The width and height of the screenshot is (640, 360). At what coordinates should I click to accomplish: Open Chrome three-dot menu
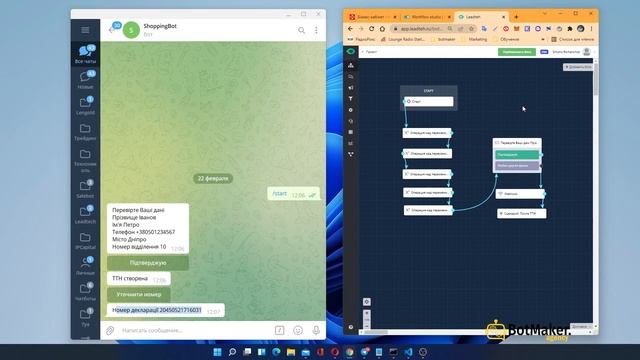click(591, 29)
